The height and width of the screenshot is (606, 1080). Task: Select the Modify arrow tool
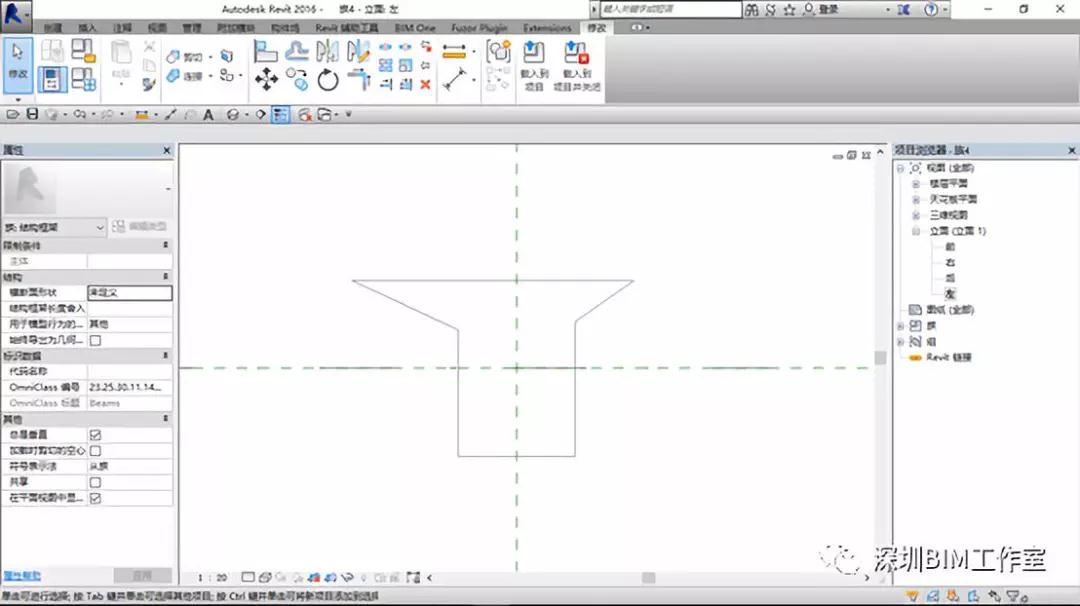point(17,65)
